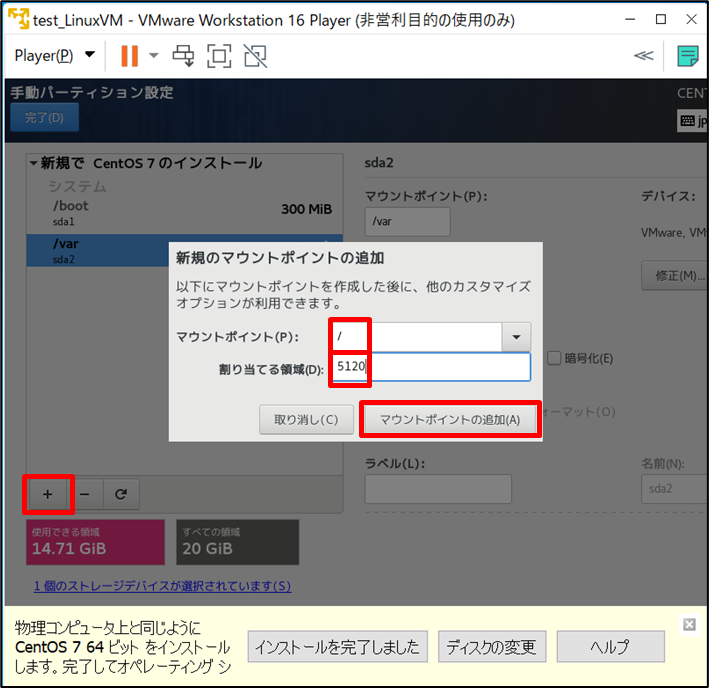Click インストールを完了しました button
Image resolution: width=709 pixels, height=688 pixels.
[x=337, y=647]
